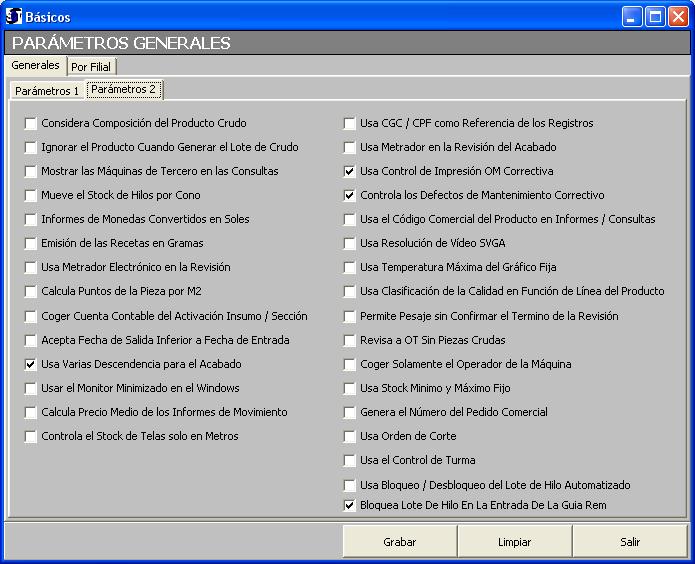Select the Generales tab
Image resolution: width=695 pixels, height=564 pixels.
tap(36, 66)
